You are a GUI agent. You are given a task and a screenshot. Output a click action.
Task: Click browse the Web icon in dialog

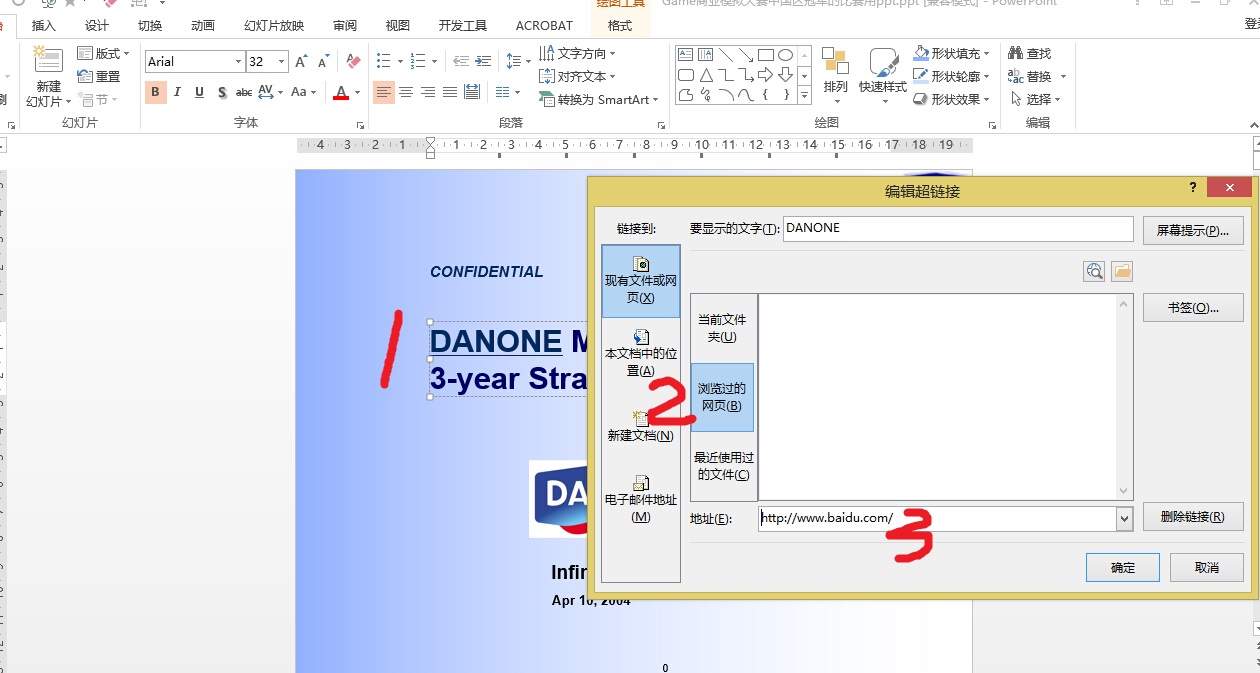1094,271
